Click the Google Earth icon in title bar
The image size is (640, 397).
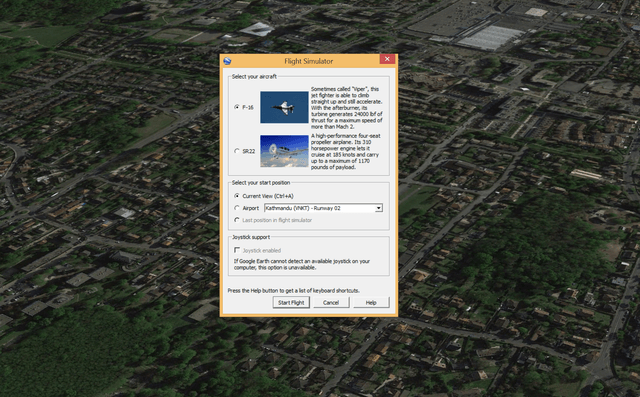tap(227, 61)
